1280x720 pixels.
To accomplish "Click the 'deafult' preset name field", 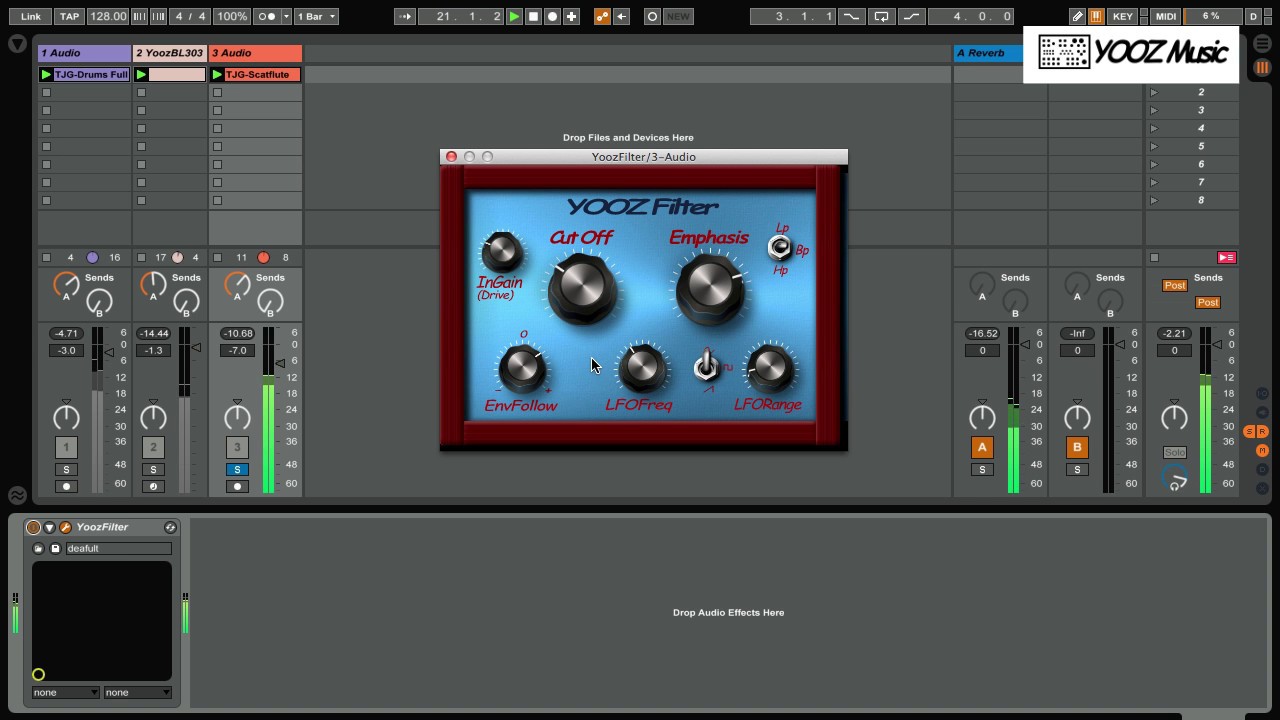I will point(118,548).
